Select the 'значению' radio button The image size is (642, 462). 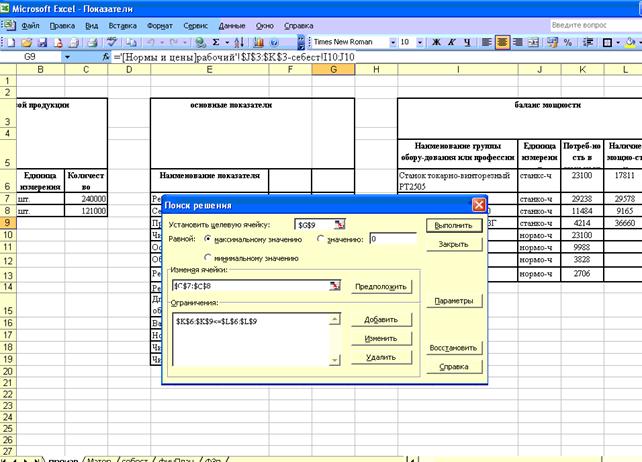point(321,239)
